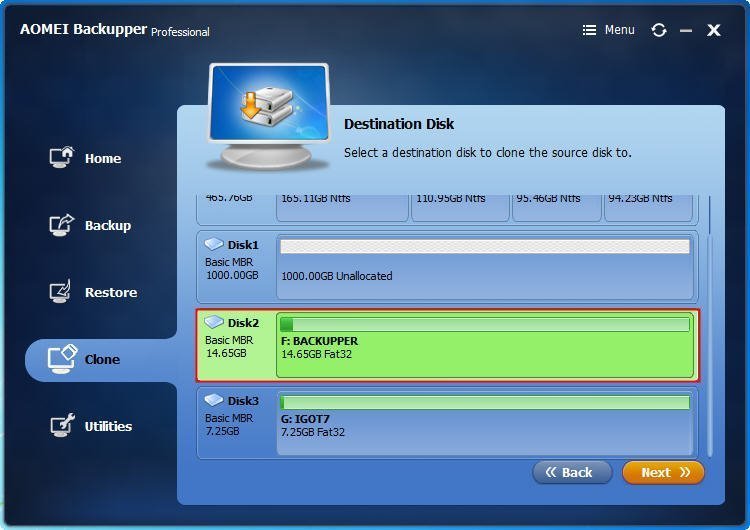Click the Disk2 drive icon

click(214, 322)
